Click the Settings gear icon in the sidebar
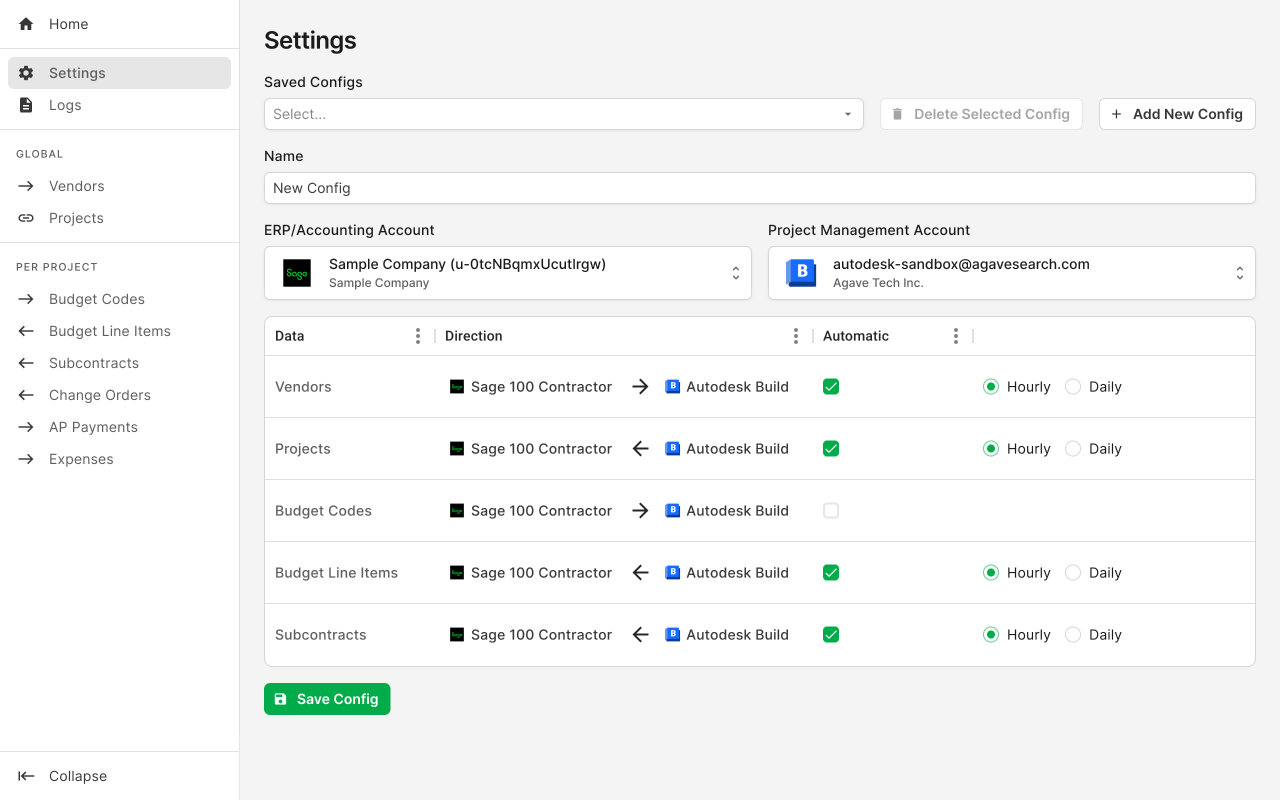This screenshot has height=800, width=1280. [x=26, y=73]
